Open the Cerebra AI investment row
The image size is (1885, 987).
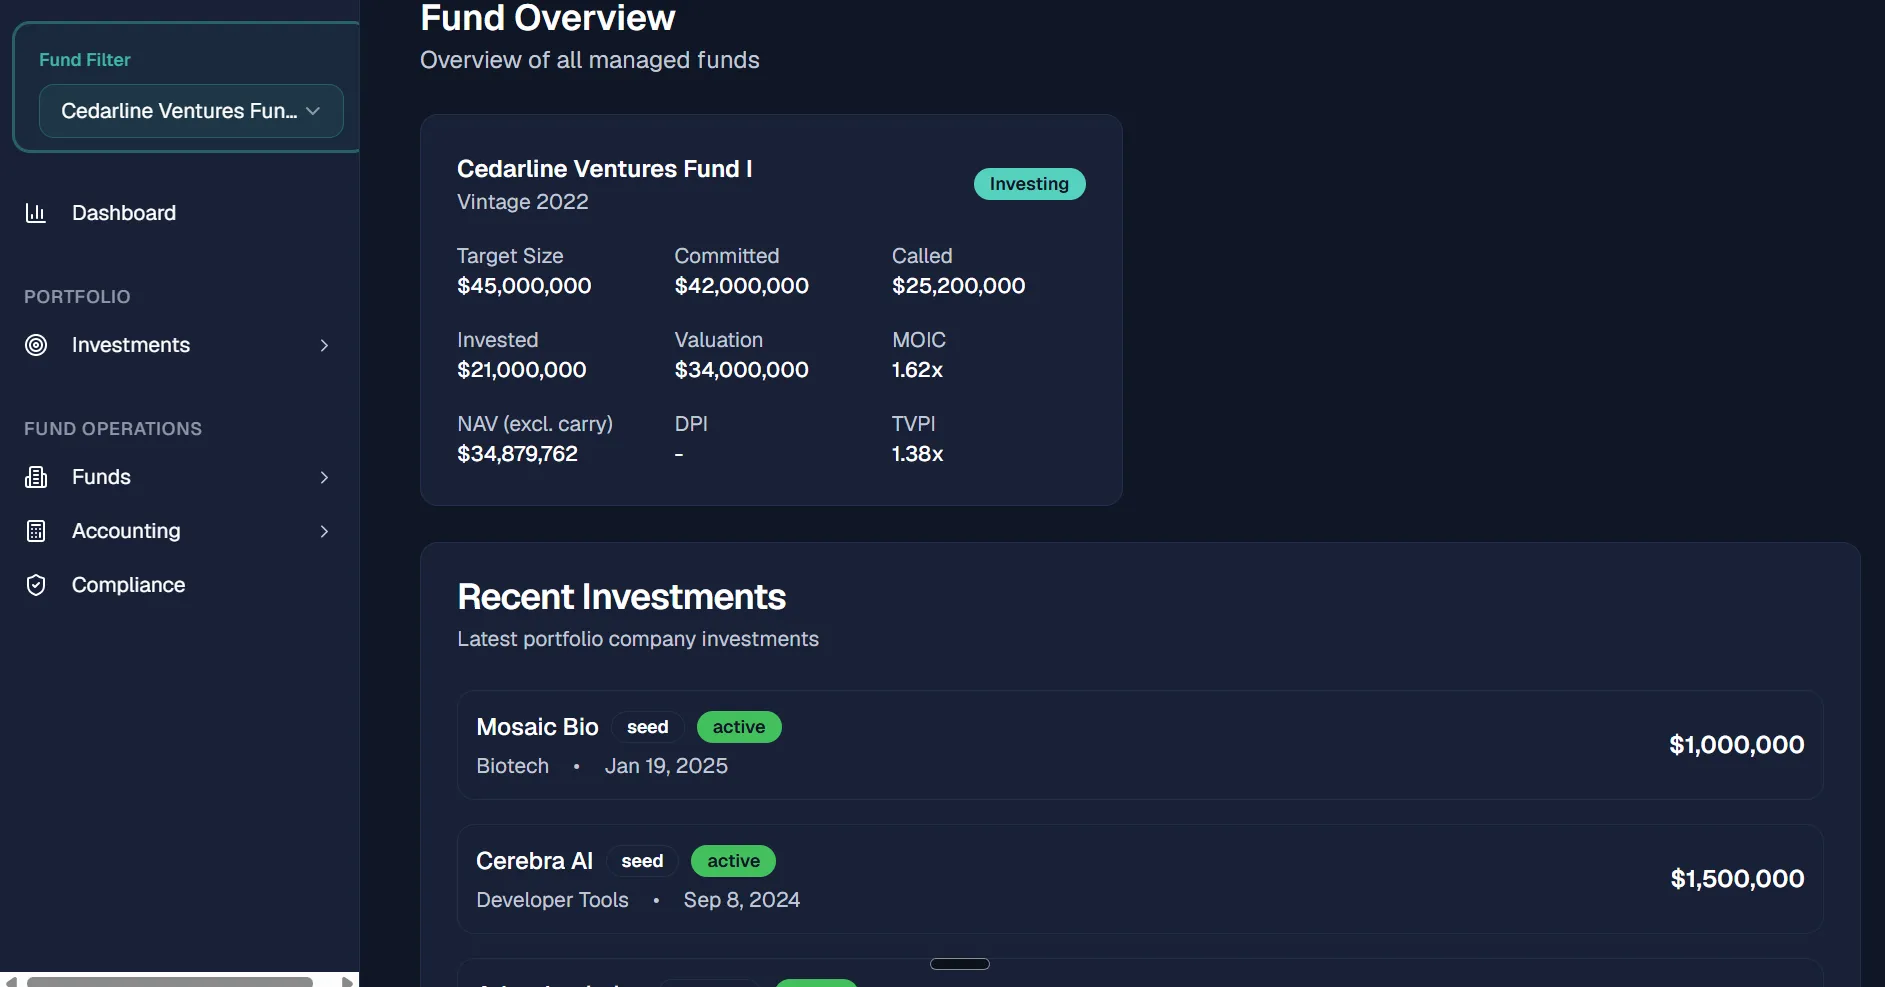[1140, 879]
